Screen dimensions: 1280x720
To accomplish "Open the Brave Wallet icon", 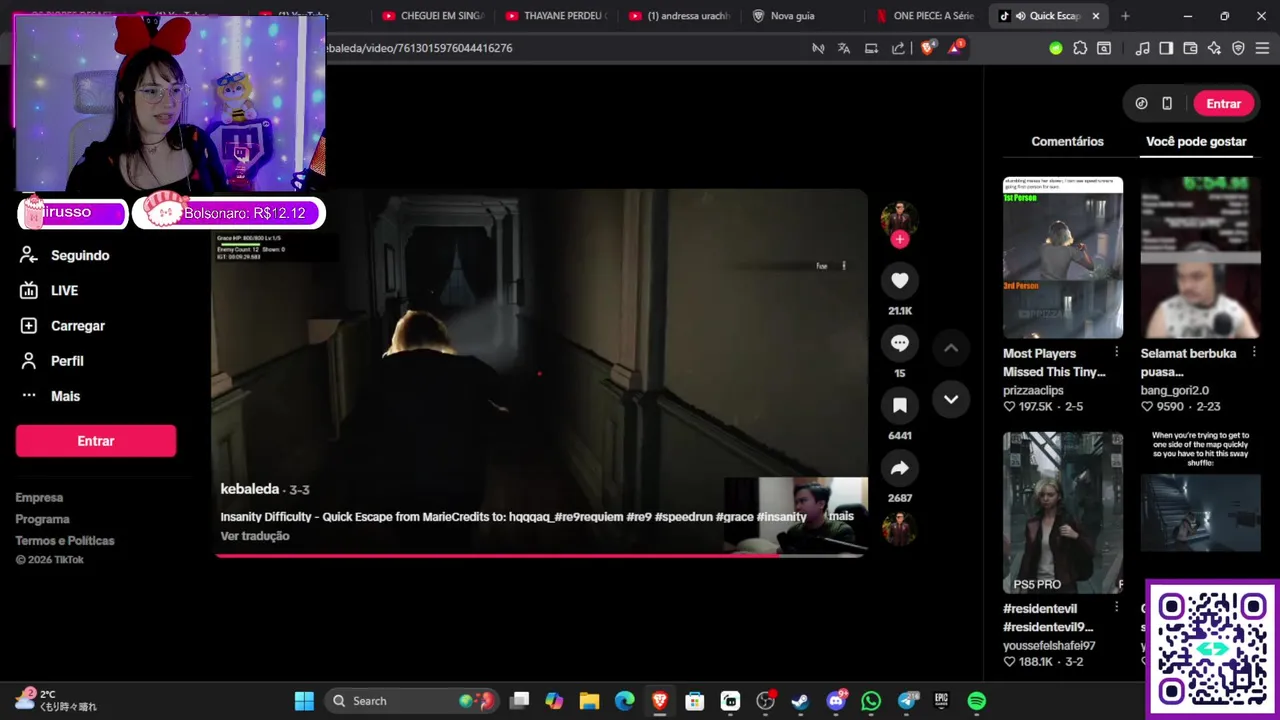I will tap(1190, 48).
